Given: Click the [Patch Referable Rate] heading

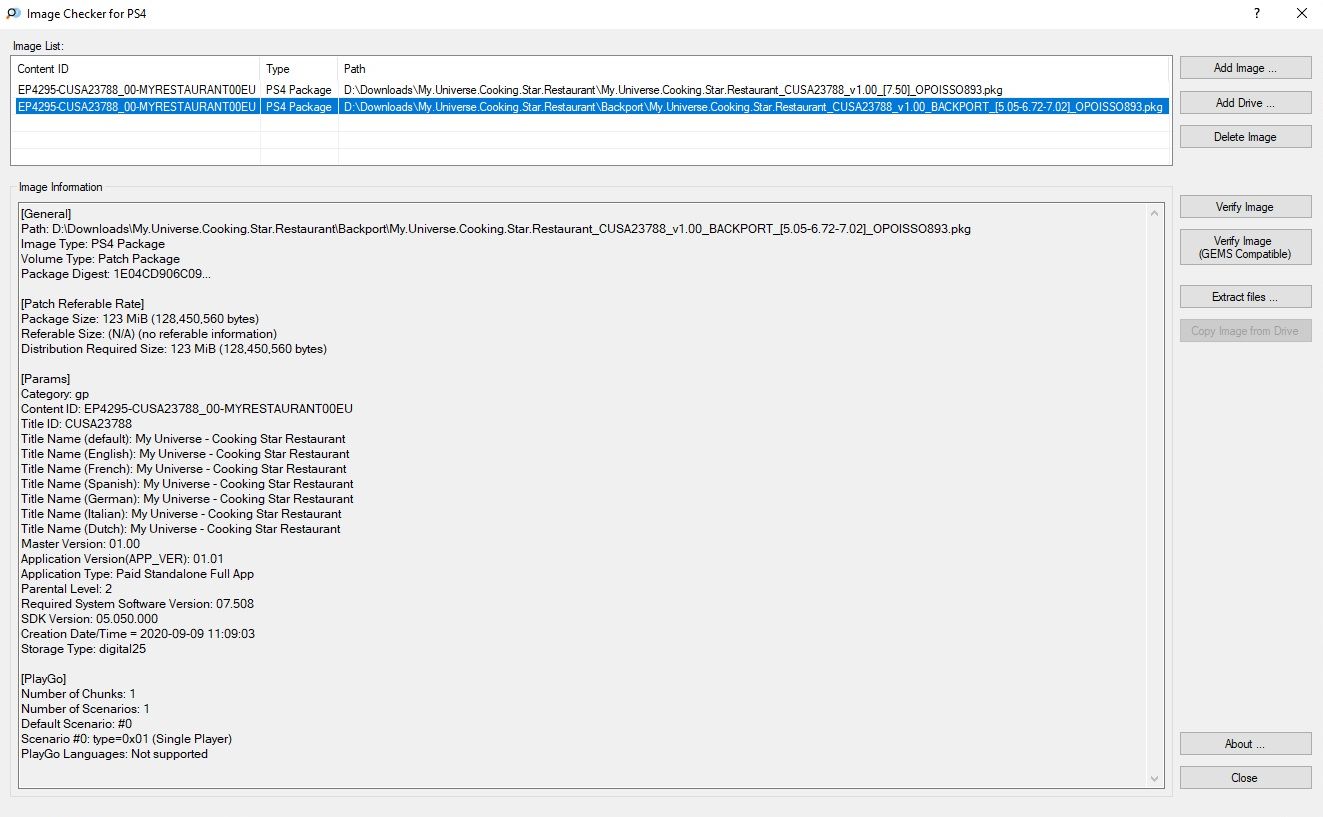Looking at the screenshot, I should (x=83, y=304).
